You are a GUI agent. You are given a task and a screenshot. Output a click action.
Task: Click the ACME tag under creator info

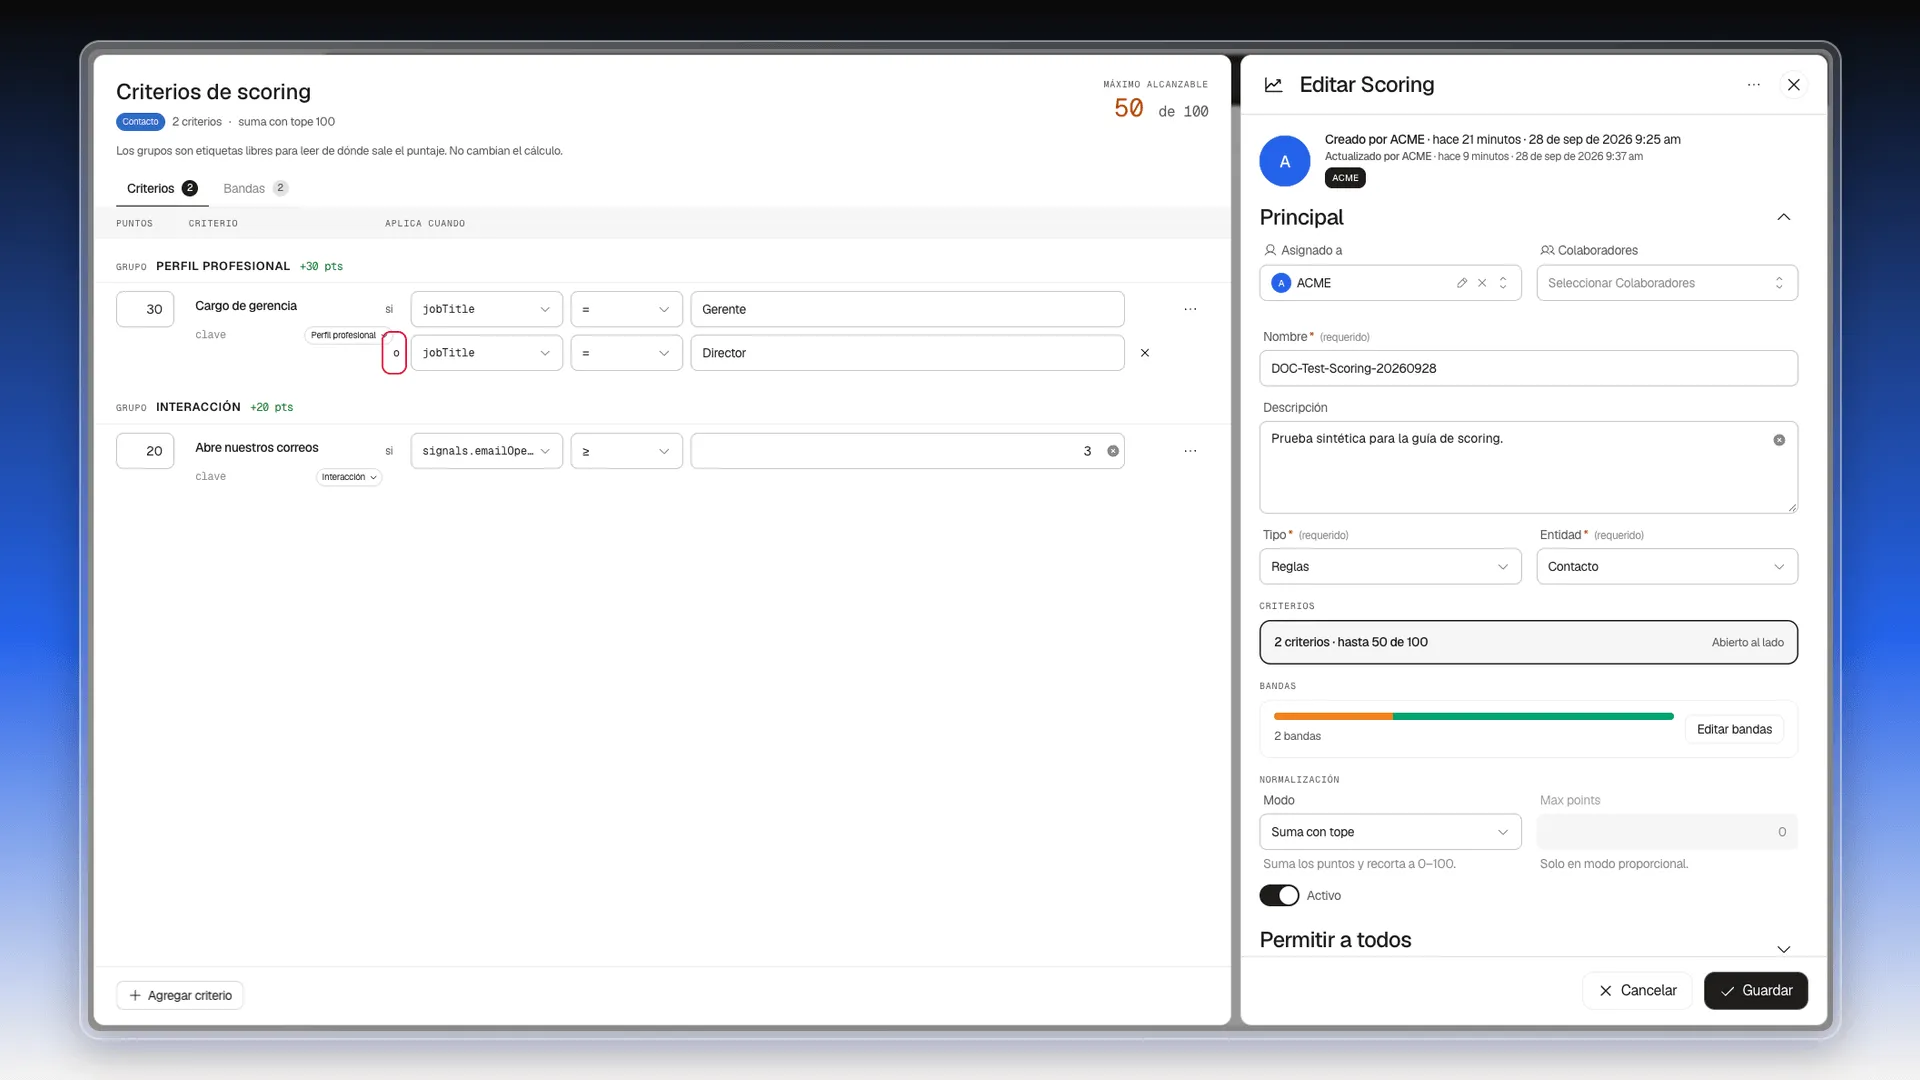[x=1345, y=178]
